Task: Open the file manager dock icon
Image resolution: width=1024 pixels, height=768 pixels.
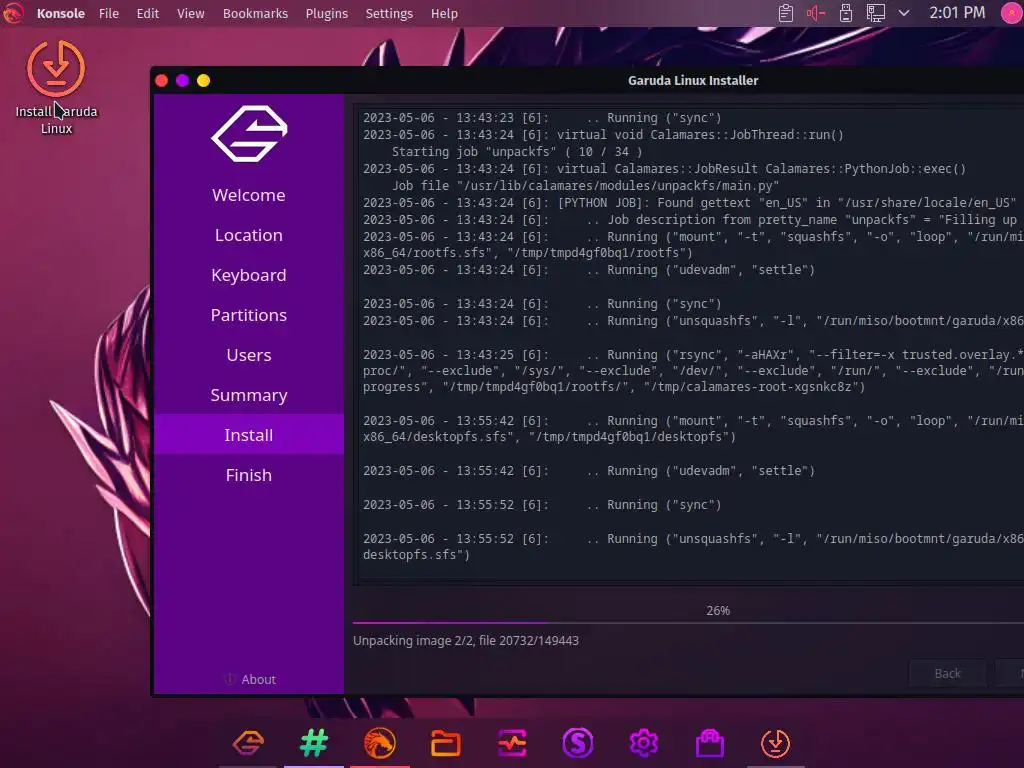Action: 446,743
